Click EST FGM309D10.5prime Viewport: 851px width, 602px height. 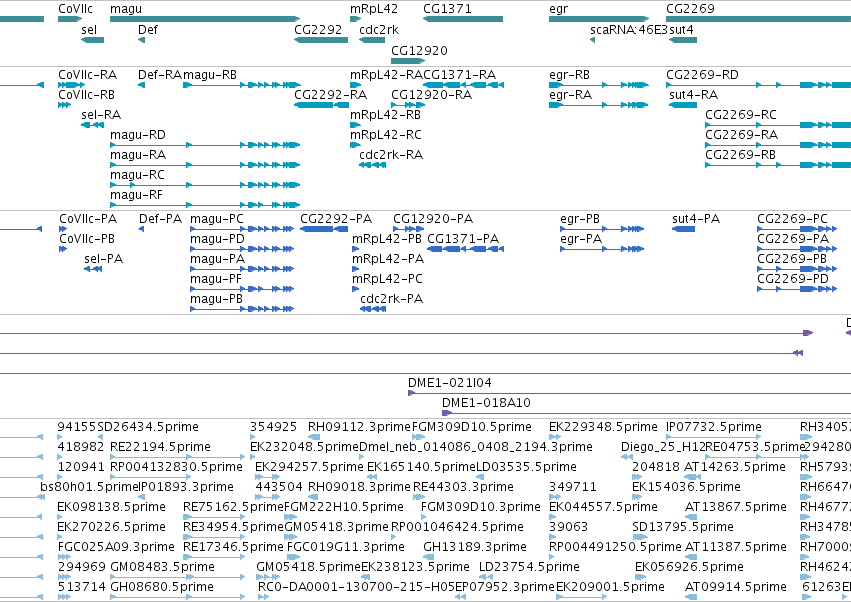tap(472, 427)
